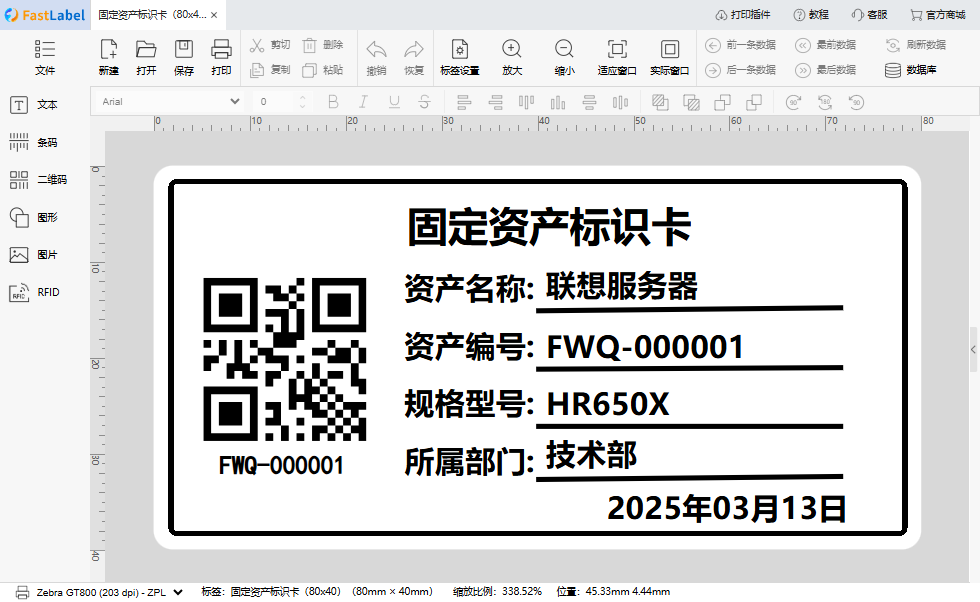Move object forward one layer
The height and width of the screenshot is (602, 980).
(722, 102)
